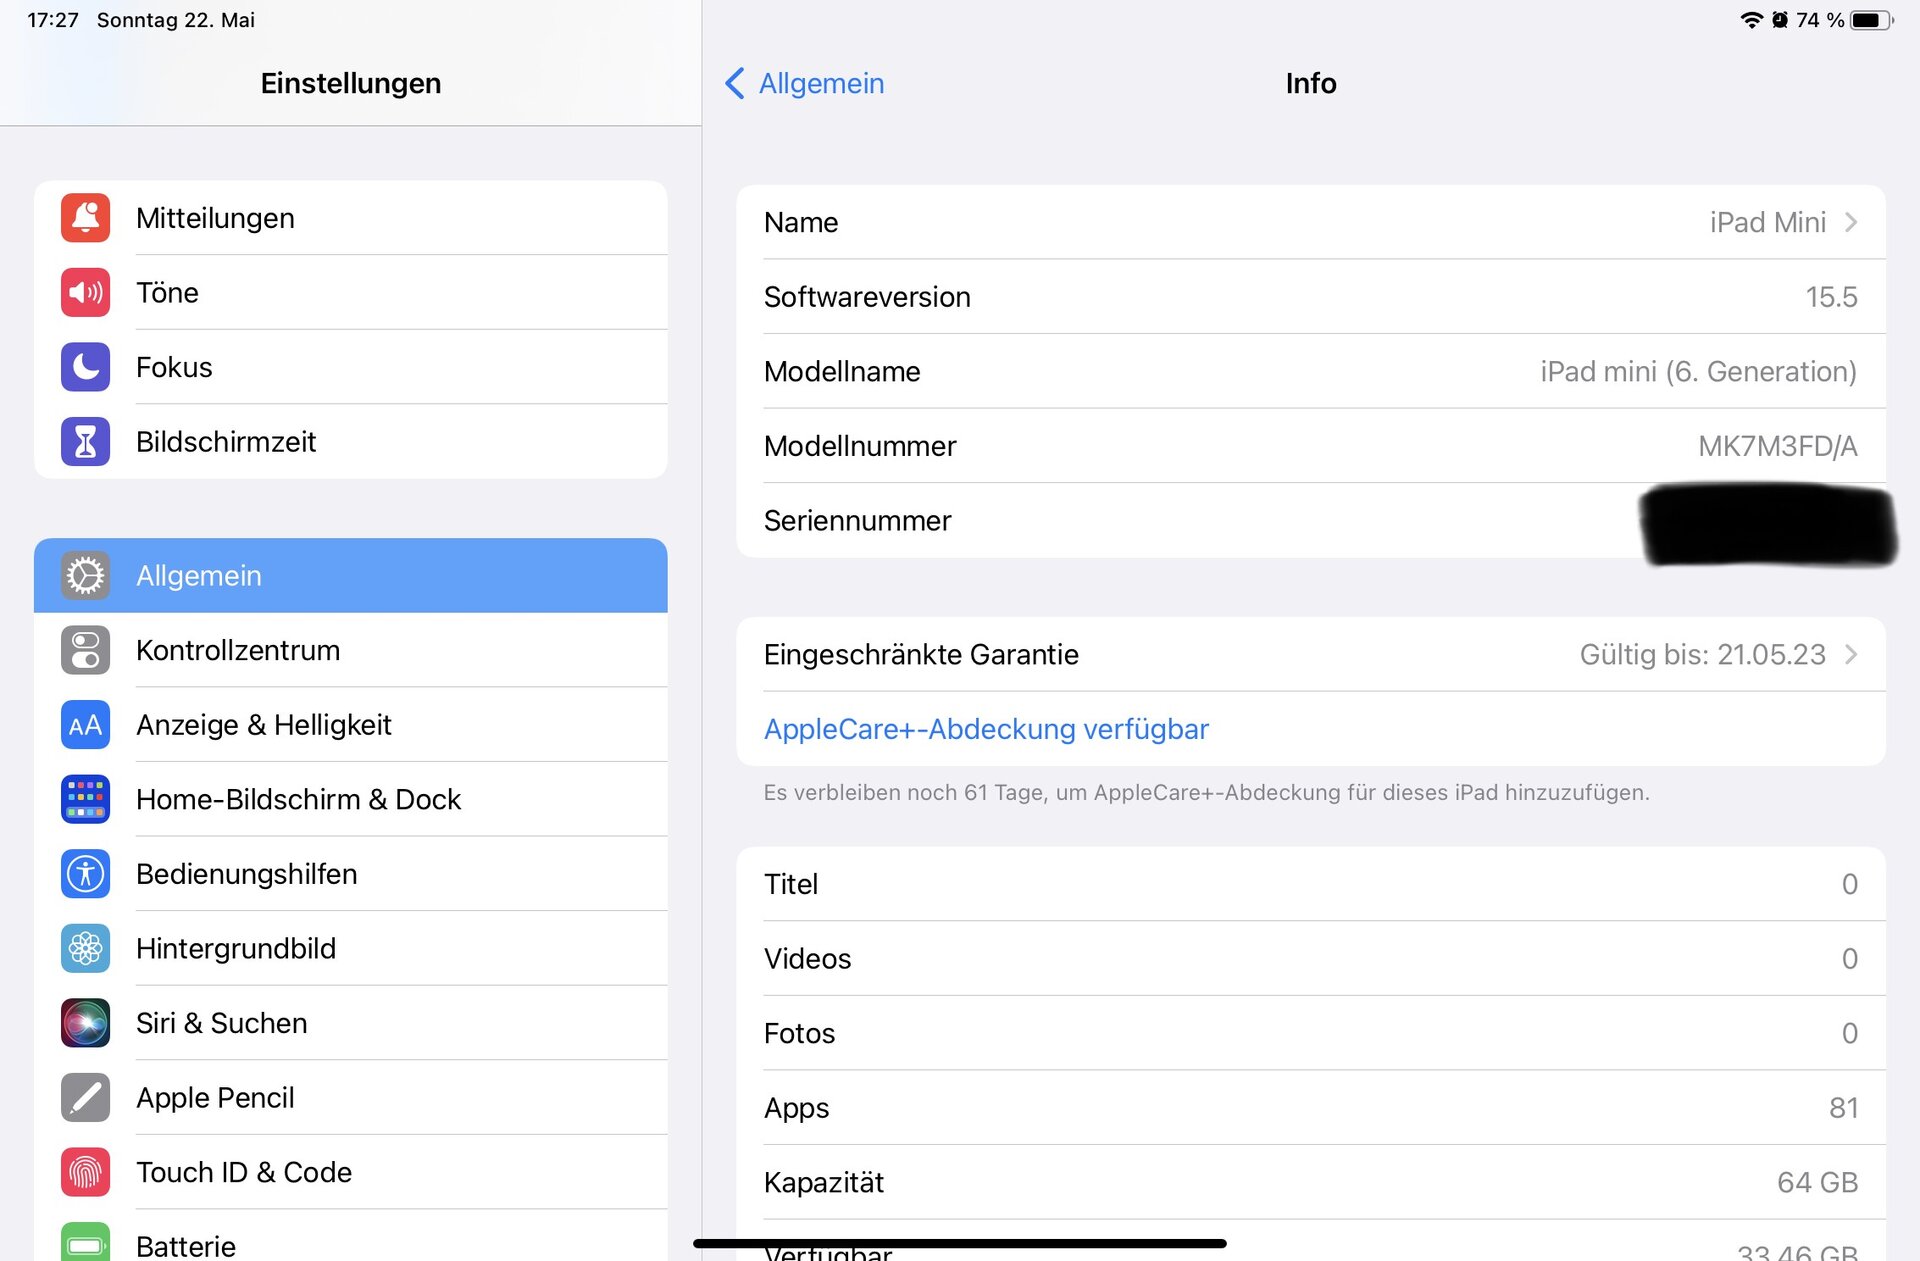This screenshot has height=1261, width=1920.
Task: Tap the Hintergrundbild flower icon
Action: point(85,948)
